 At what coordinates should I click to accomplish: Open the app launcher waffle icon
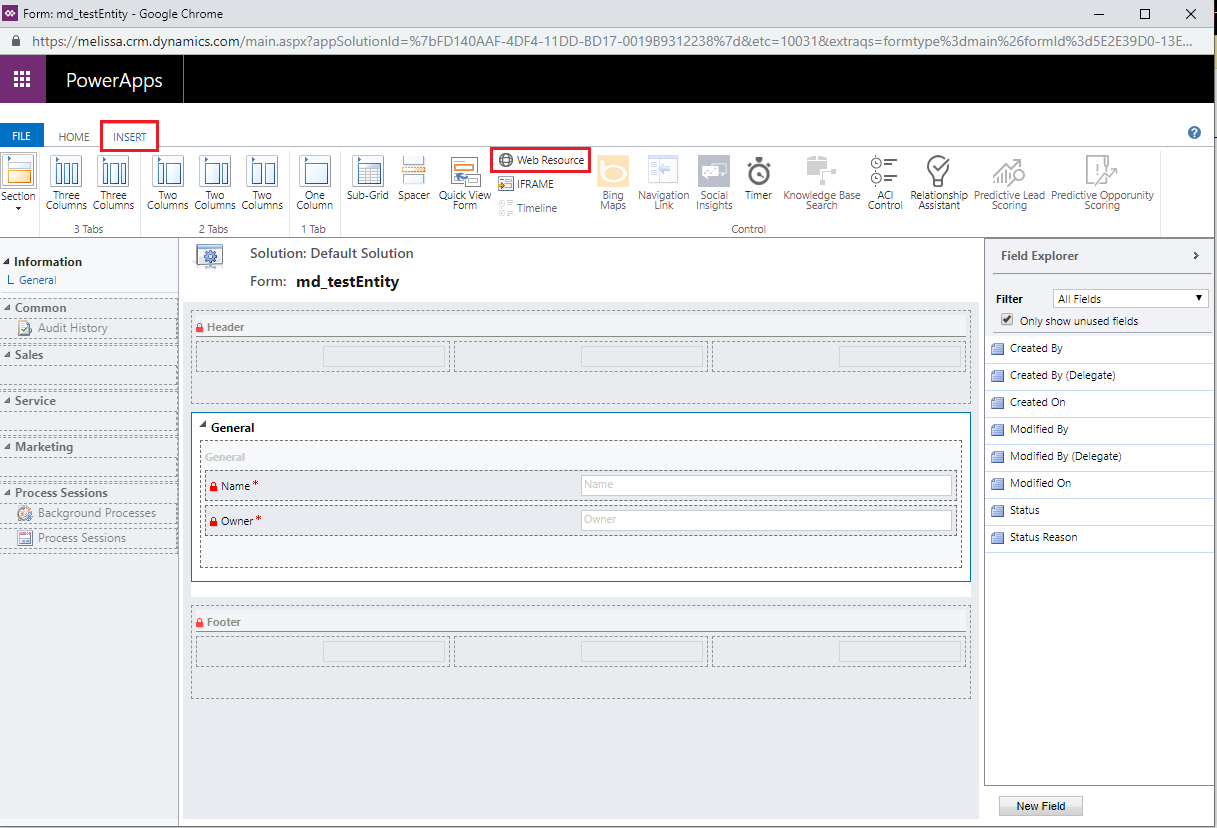coord(22,80)
